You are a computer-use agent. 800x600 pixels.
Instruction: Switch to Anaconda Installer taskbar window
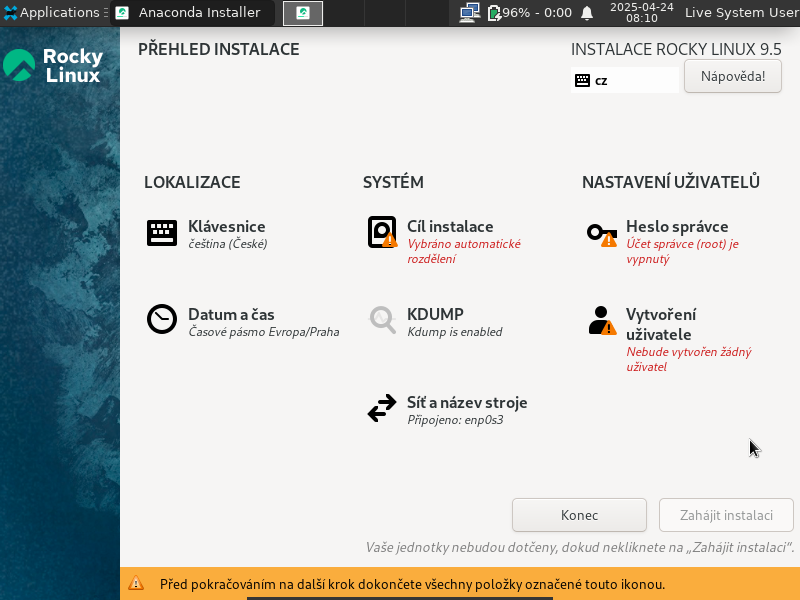(x=190, y=13)
